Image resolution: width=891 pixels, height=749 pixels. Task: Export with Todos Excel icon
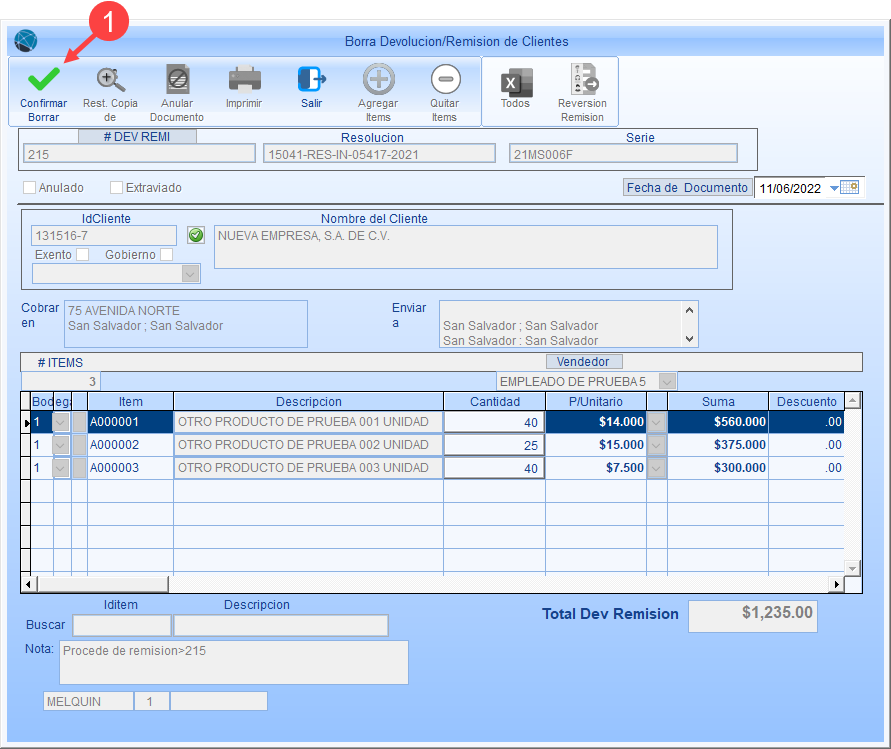(516, 82)
